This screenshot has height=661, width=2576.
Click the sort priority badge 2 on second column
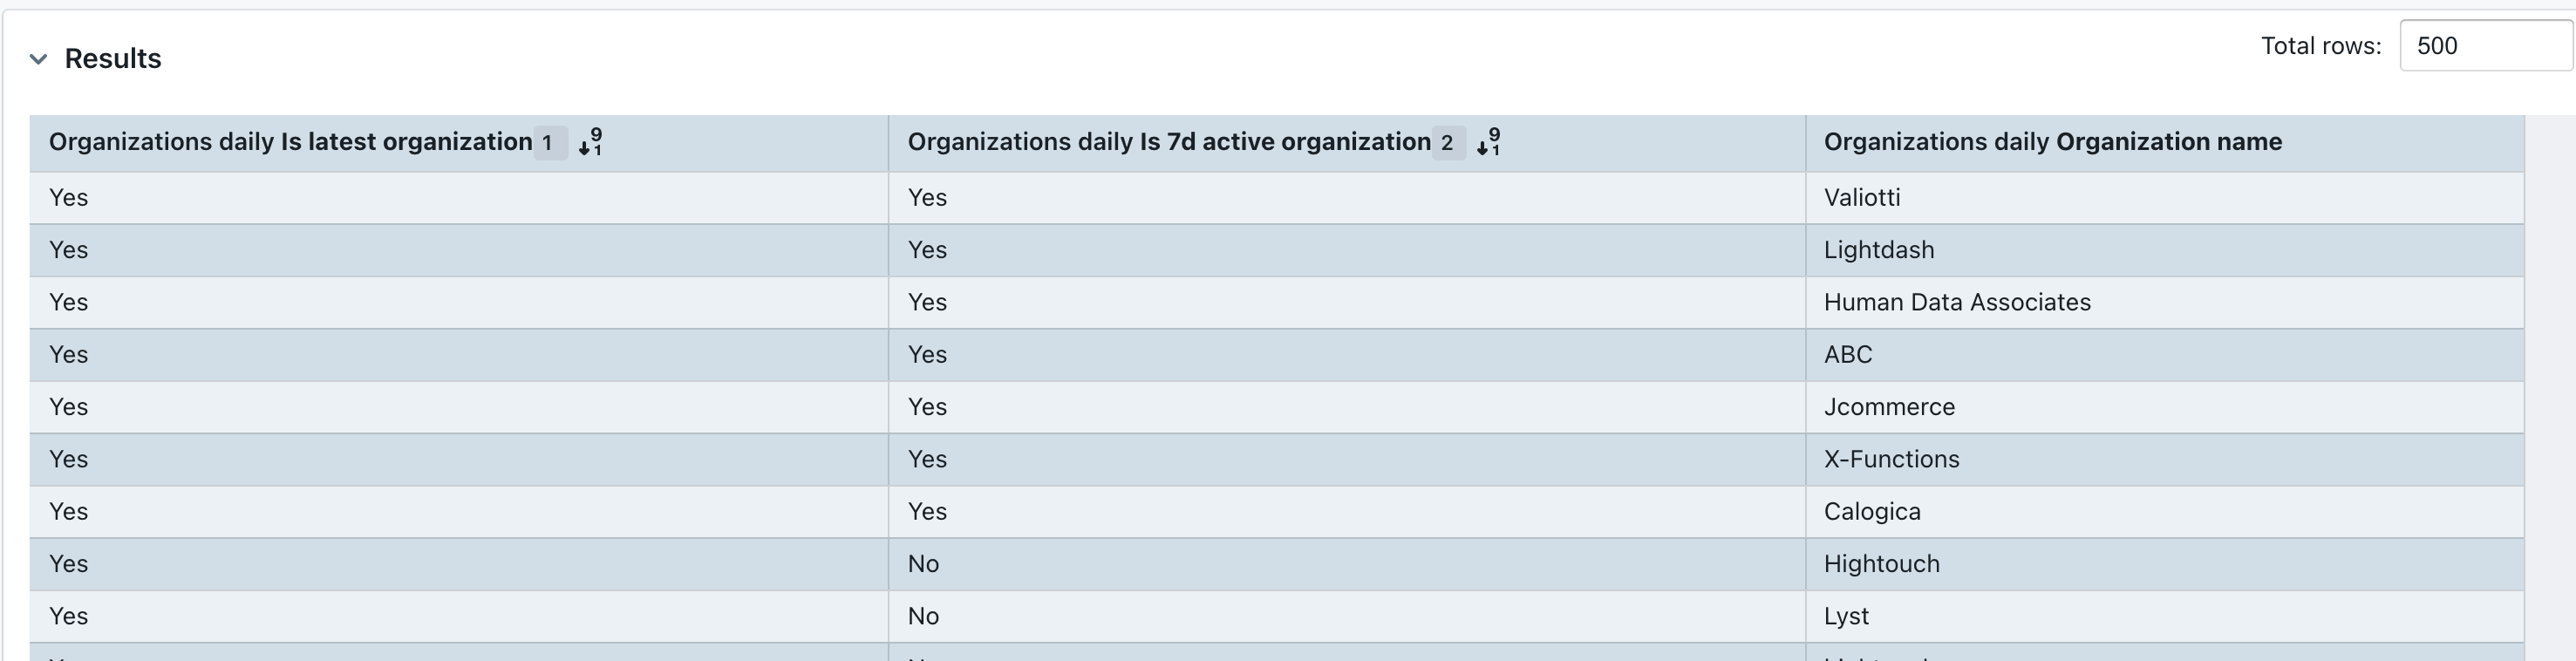1446,143
